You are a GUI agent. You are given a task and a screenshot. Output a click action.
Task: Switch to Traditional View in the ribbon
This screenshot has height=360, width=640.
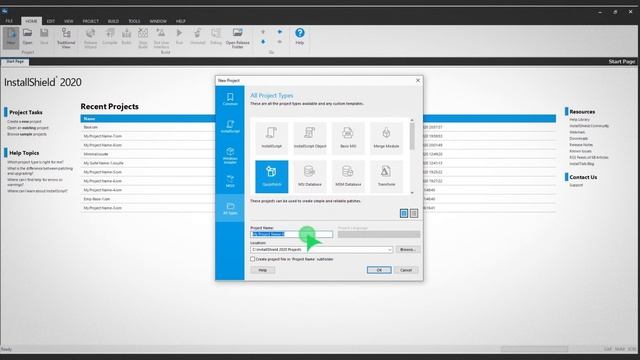(66, 38)
